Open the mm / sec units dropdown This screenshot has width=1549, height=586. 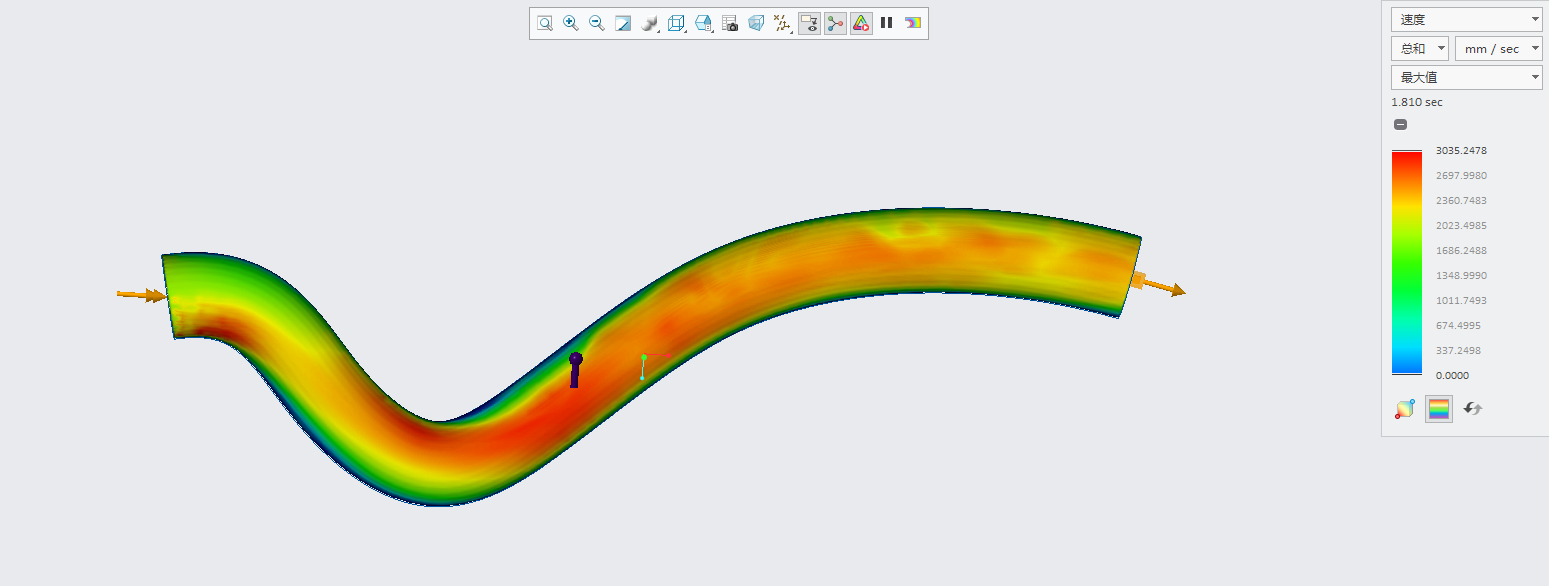pyautogui.click(x=1498, y=49)
